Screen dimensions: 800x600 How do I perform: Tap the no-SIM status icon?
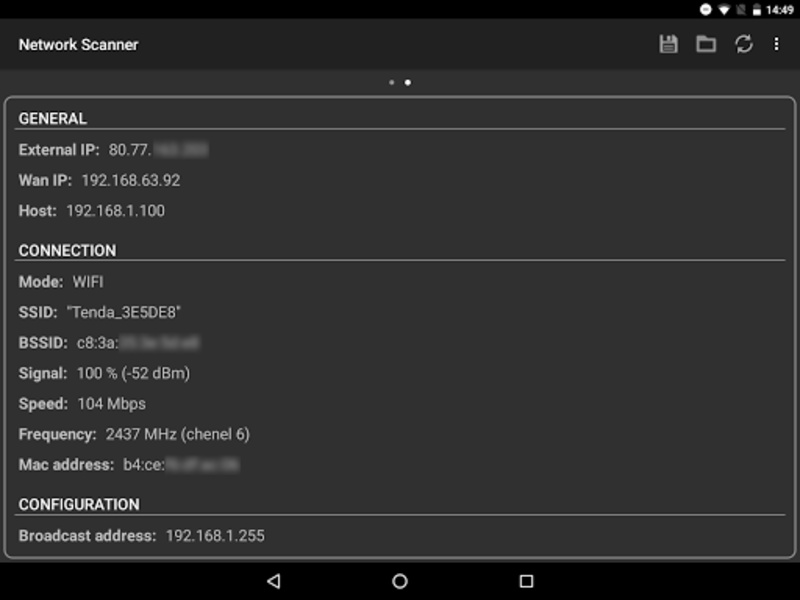[x=741, y=10]
